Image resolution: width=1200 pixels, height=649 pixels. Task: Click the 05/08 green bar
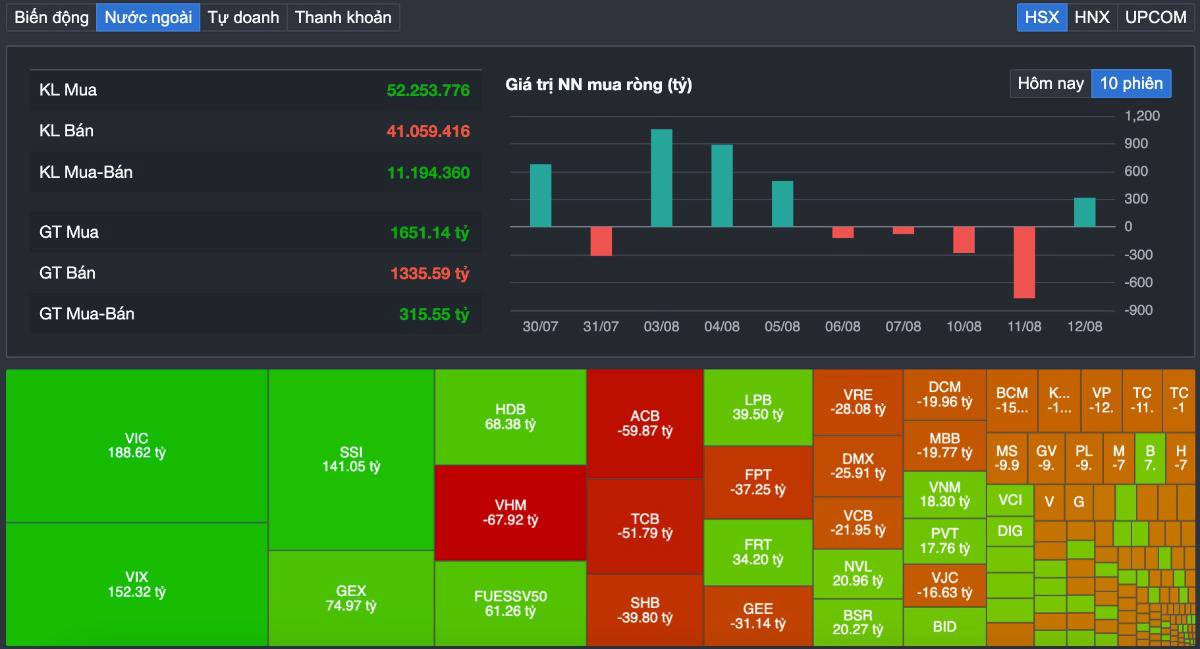782,204
